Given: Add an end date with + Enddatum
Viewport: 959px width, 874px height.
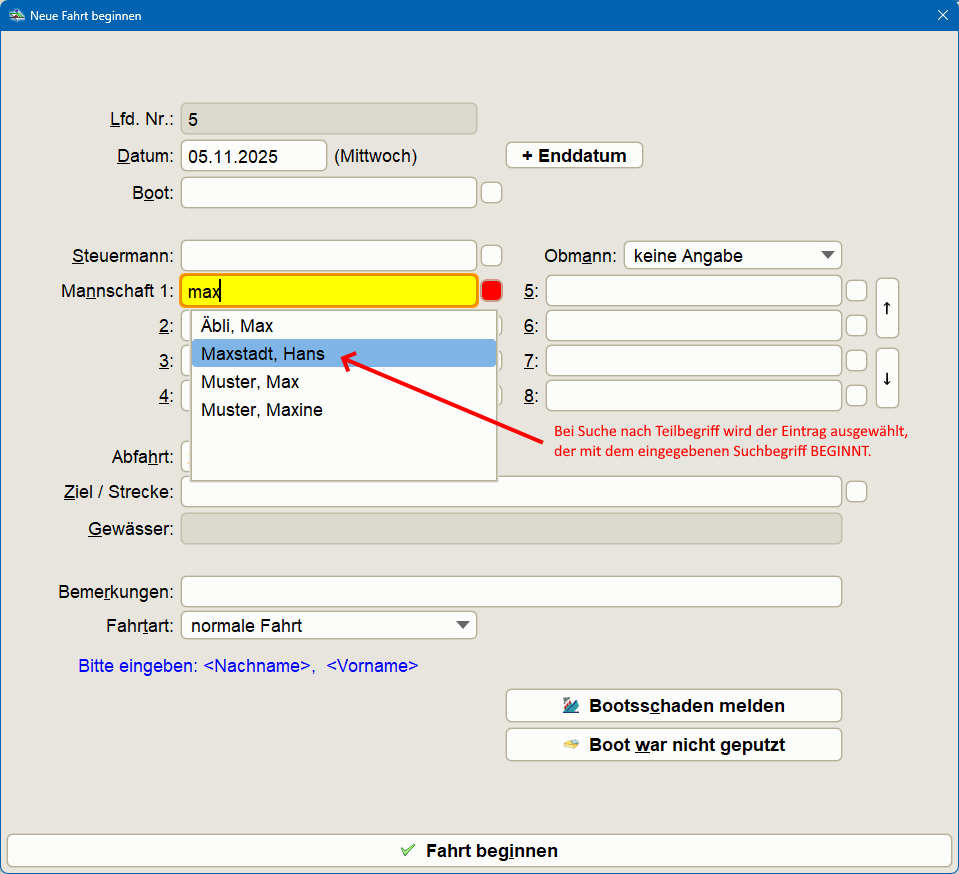Looking at the screenshot, I should click(x=574, y=156).
